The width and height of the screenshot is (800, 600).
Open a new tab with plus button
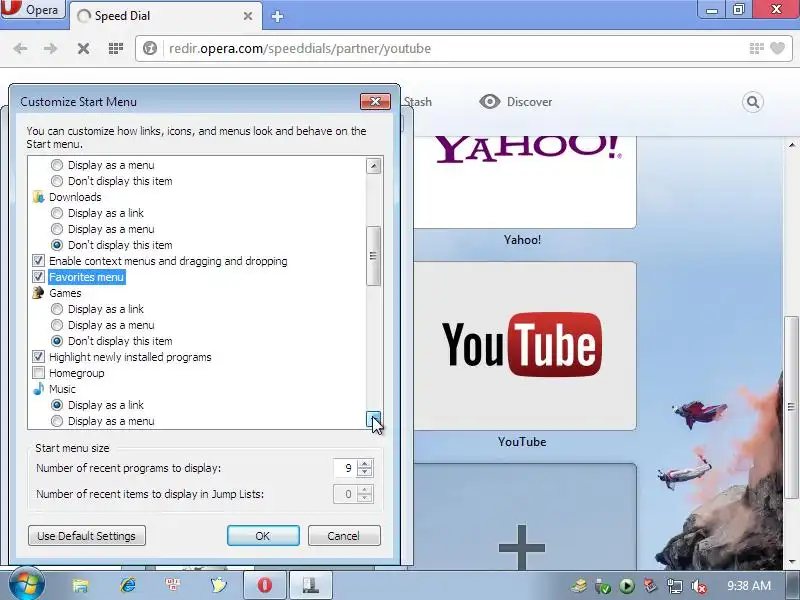coord(277,16)
